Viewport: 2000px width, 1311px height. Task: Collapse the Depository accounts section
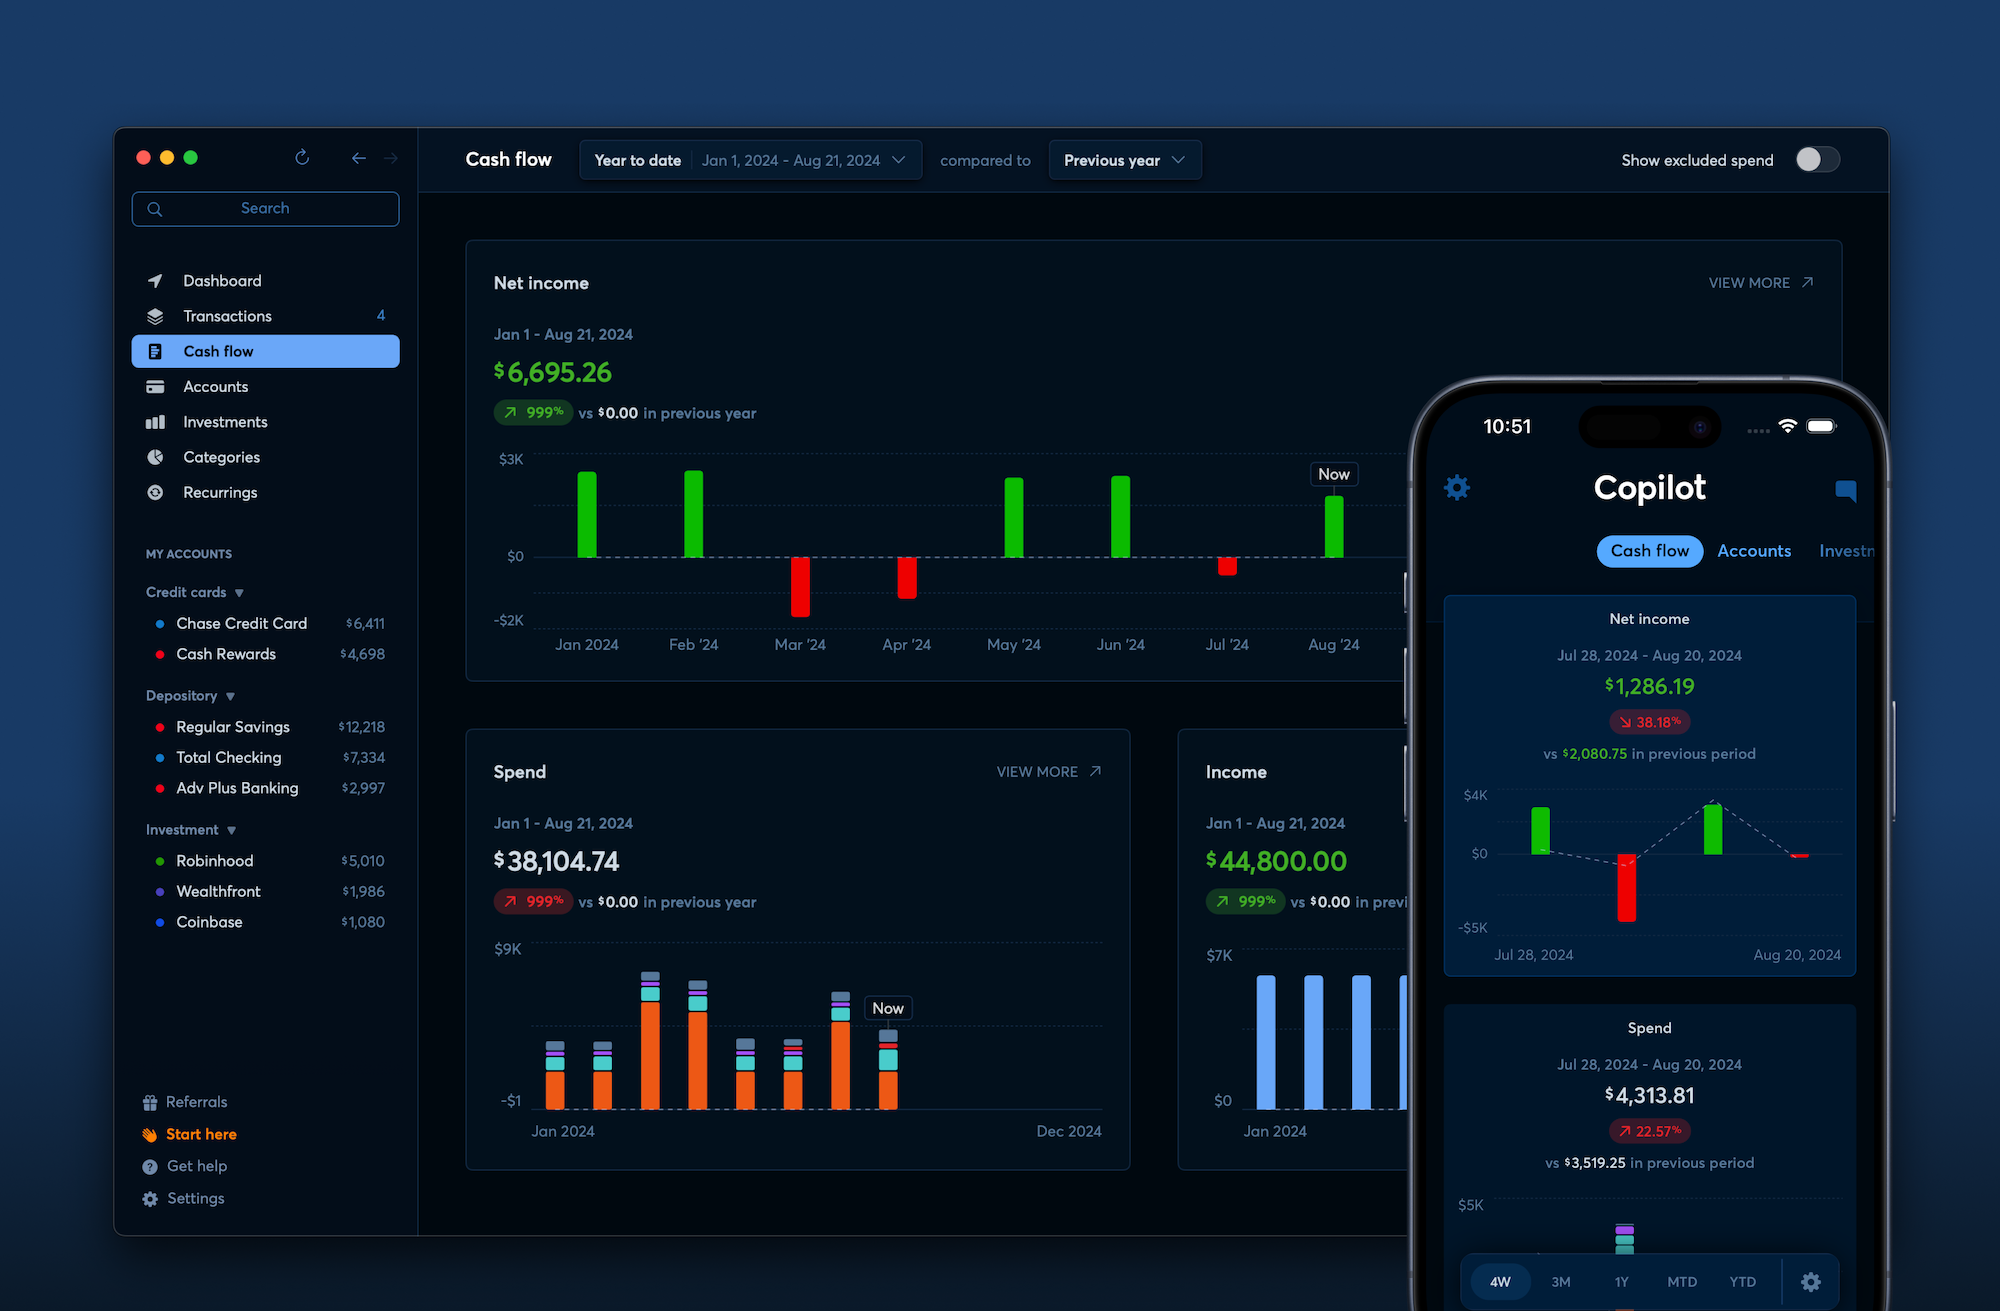[x=230, y=695]
